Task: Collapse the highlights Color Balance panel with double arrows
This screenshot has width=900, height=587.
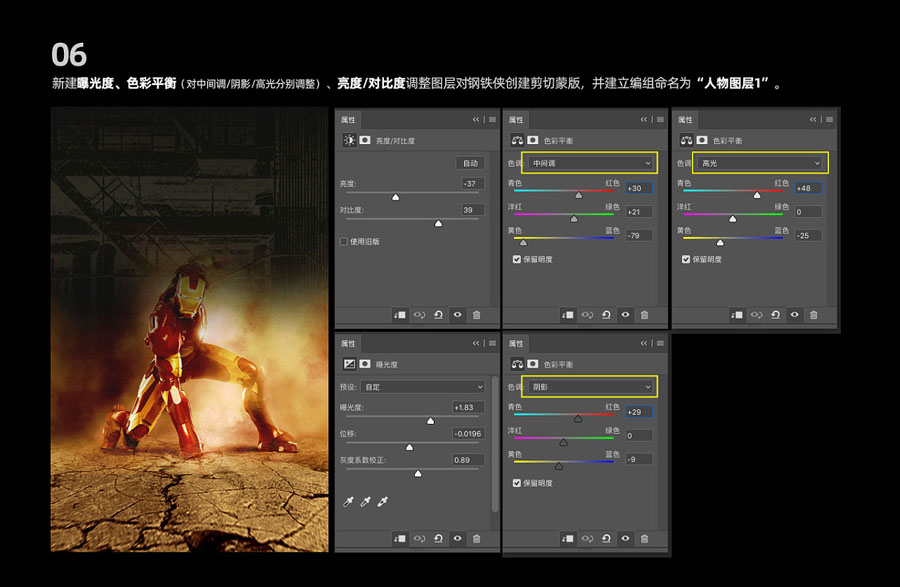Action: tap(815, 119)
